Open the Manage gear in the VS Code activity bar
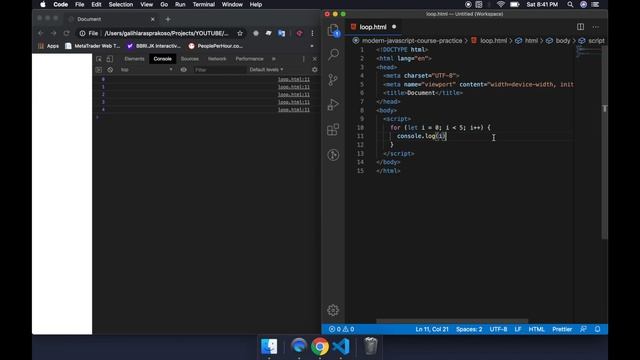 point(333,310)
